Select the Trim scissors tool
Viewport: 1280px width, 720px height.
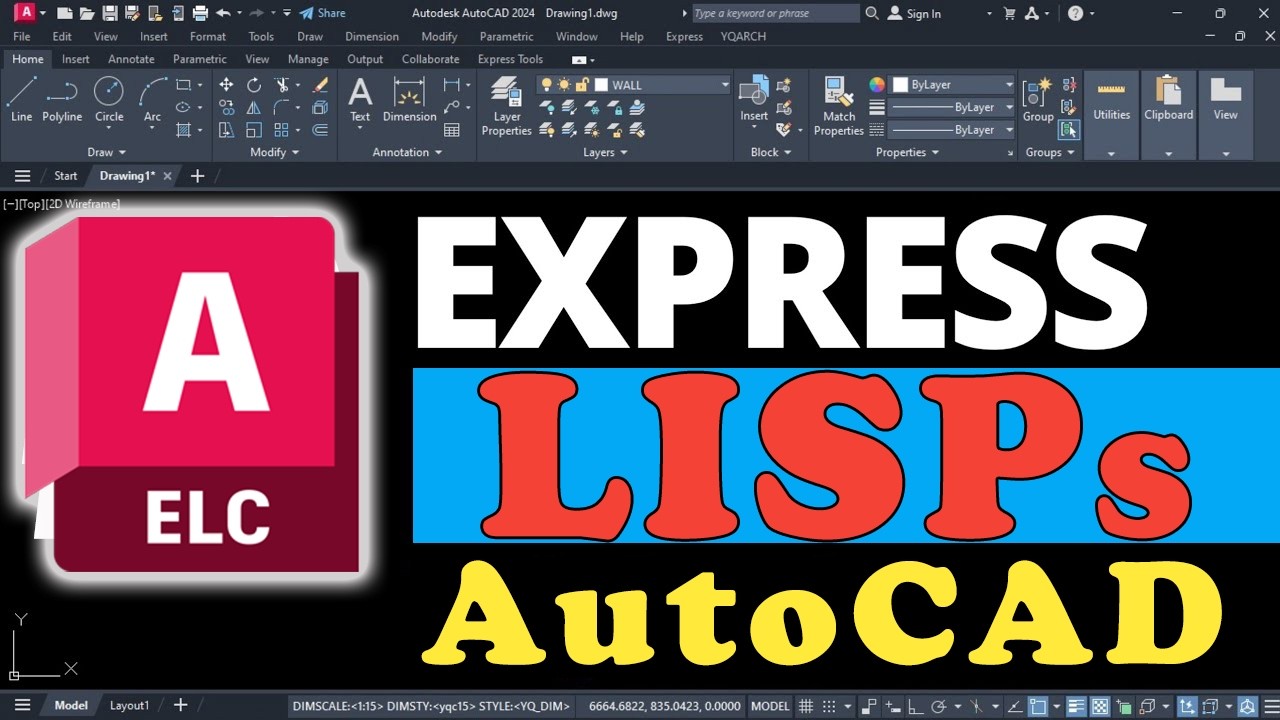click(x=282, y=85)
